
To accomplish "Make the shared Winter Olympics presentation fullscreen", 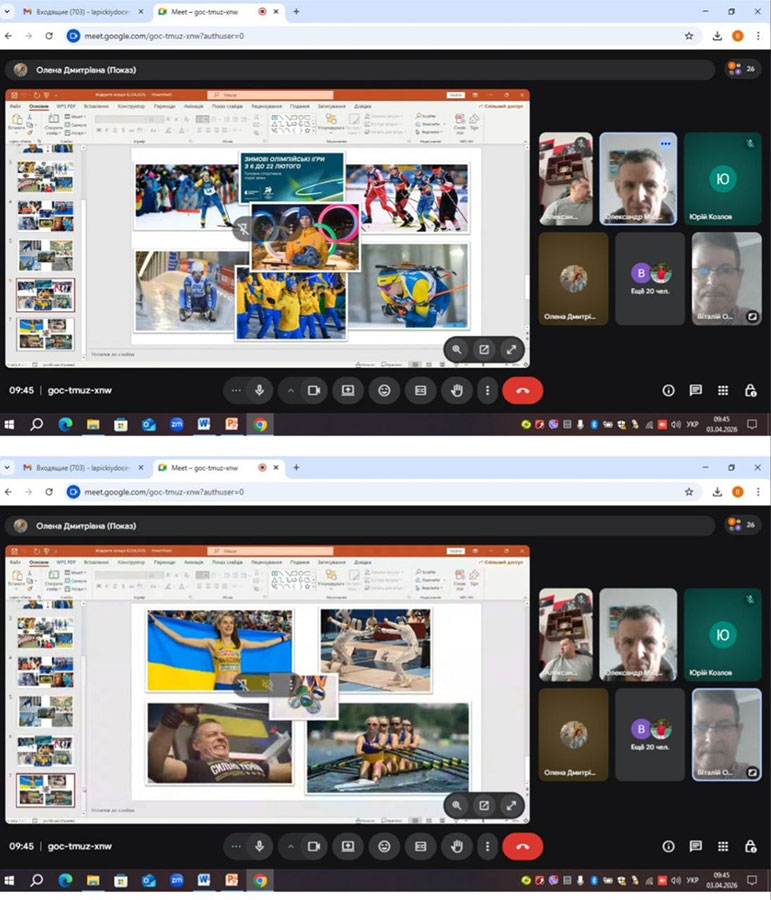I will 511,349.
